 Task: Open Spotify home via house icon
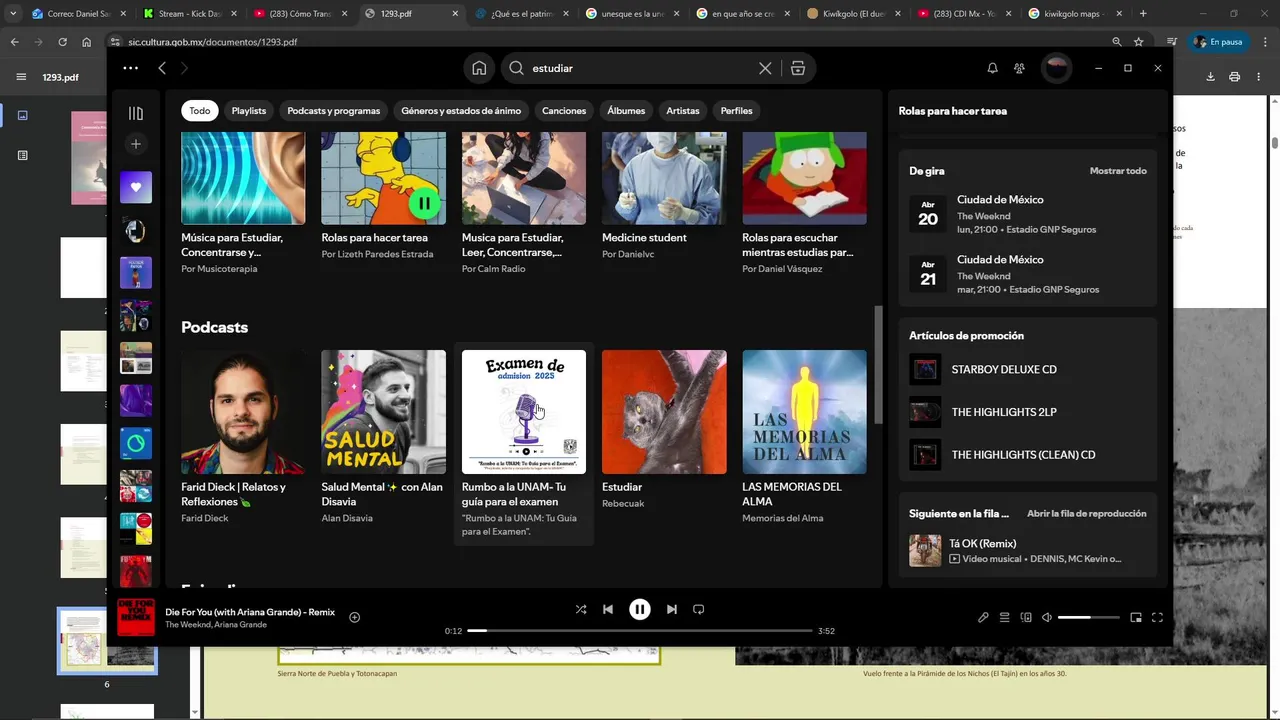click(479, 68)
